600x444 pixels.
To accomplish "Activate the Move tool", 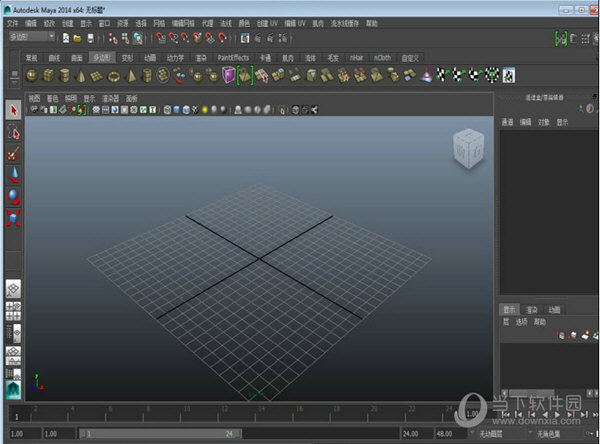I will coord(13,175).
